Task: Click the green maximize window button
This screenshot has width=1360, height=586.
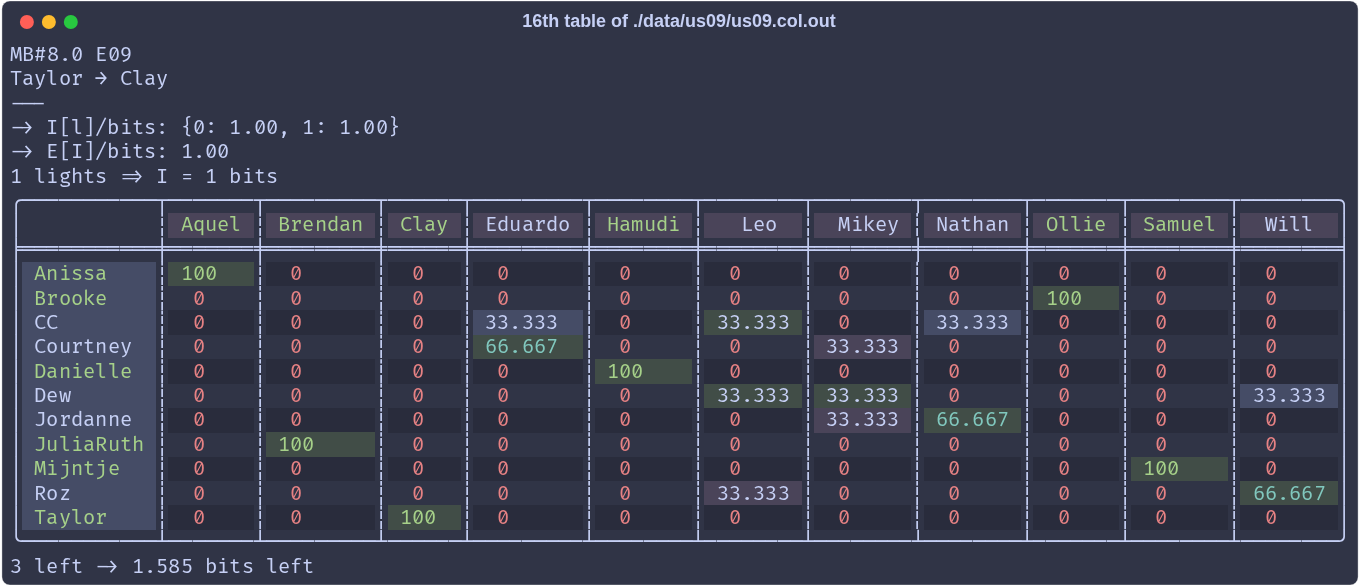Action: [x=71, y=21]
